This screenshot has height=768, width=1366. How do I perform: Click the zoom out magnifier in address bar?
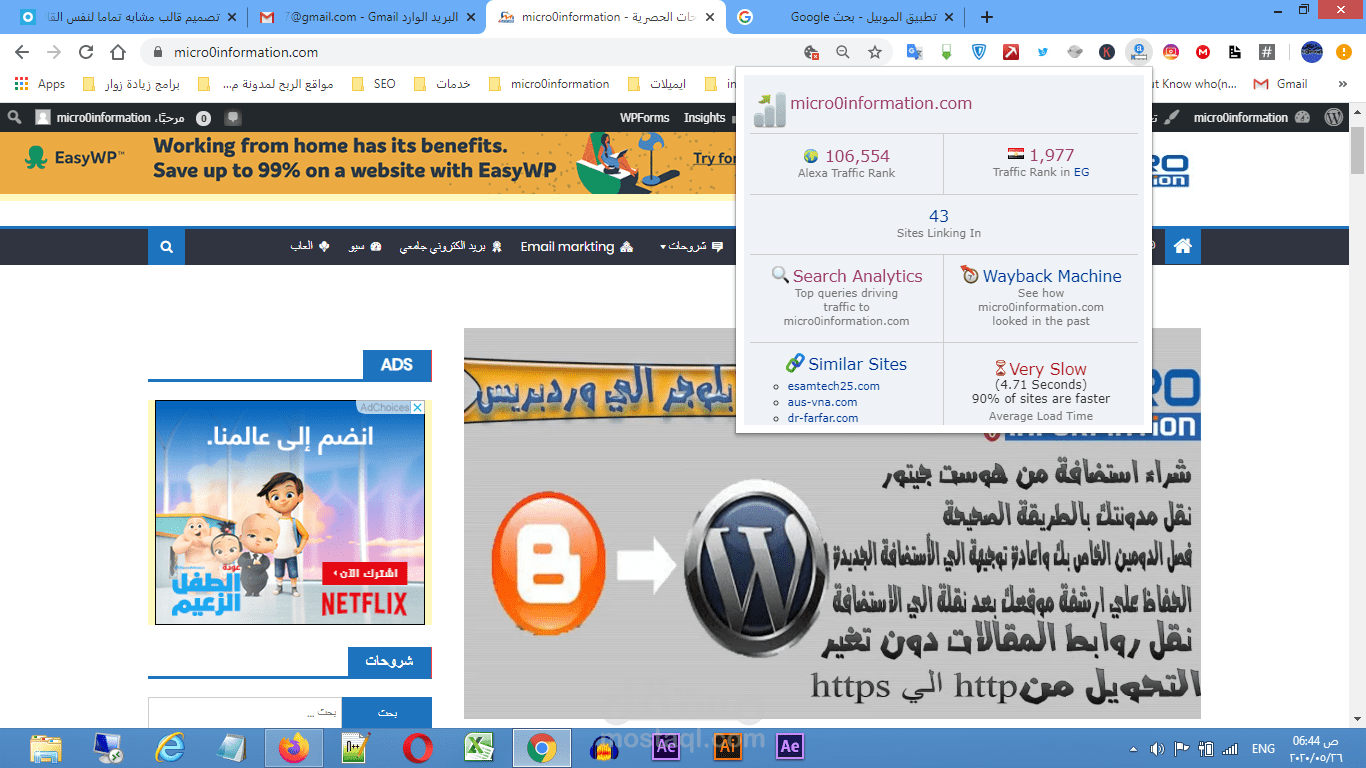(x=843, y=52)
